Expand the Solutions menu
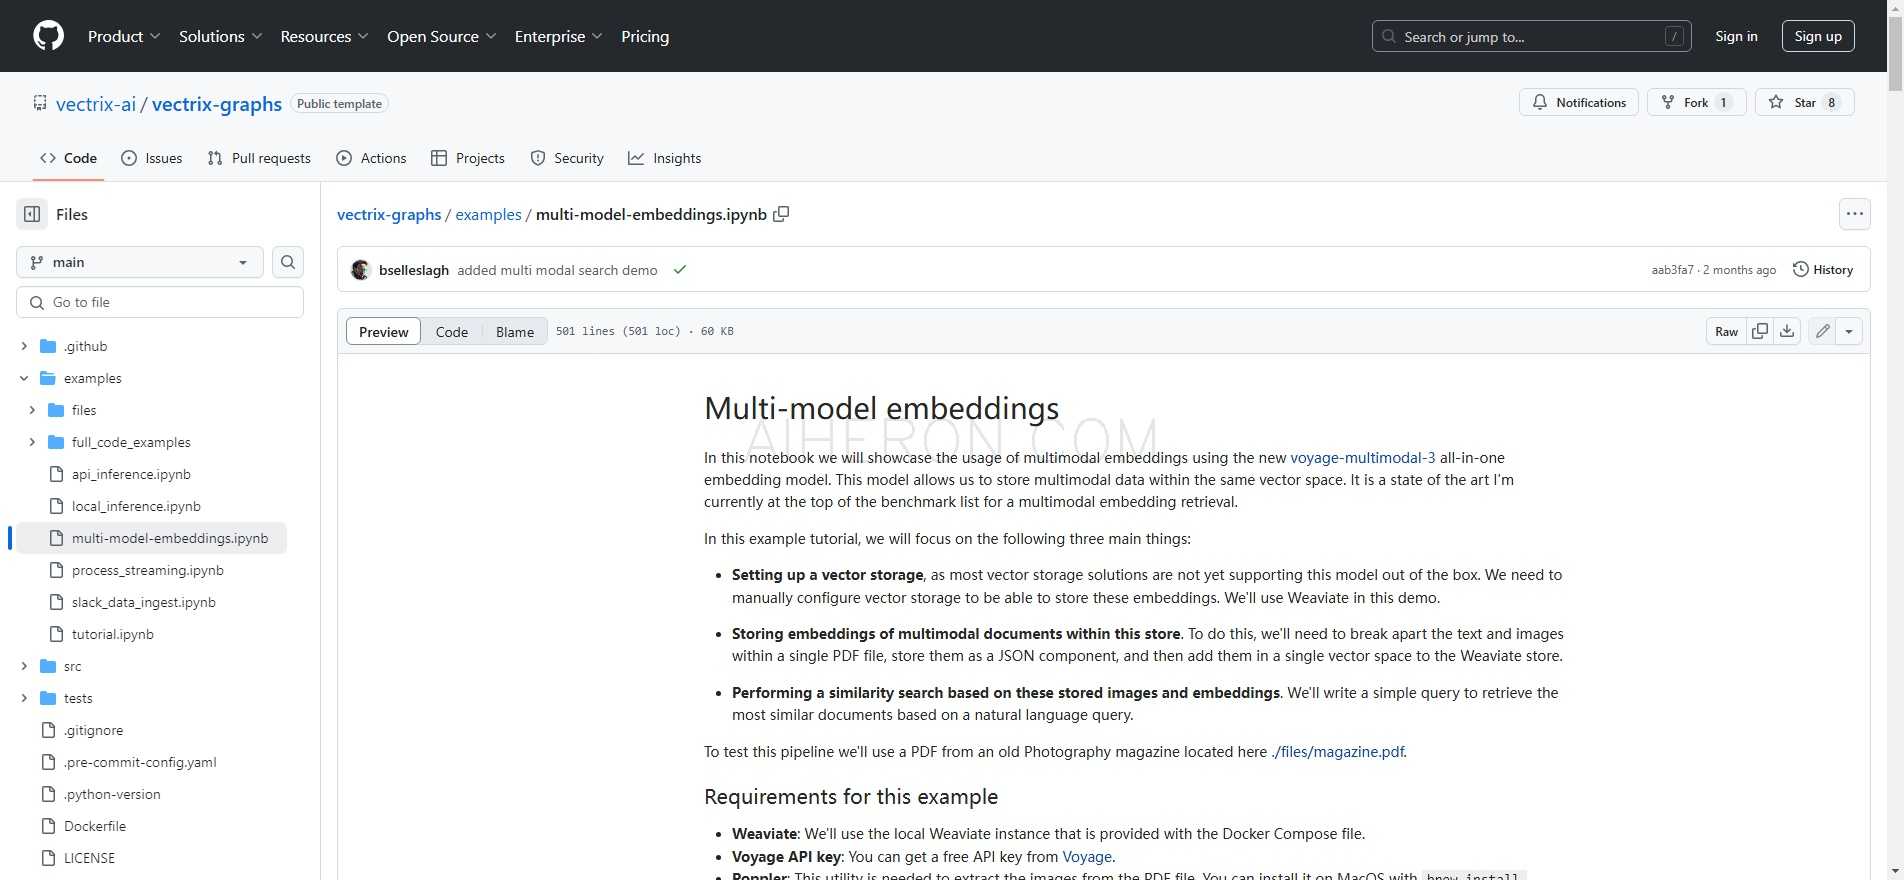1904x880 pixels. click(220, 36)
